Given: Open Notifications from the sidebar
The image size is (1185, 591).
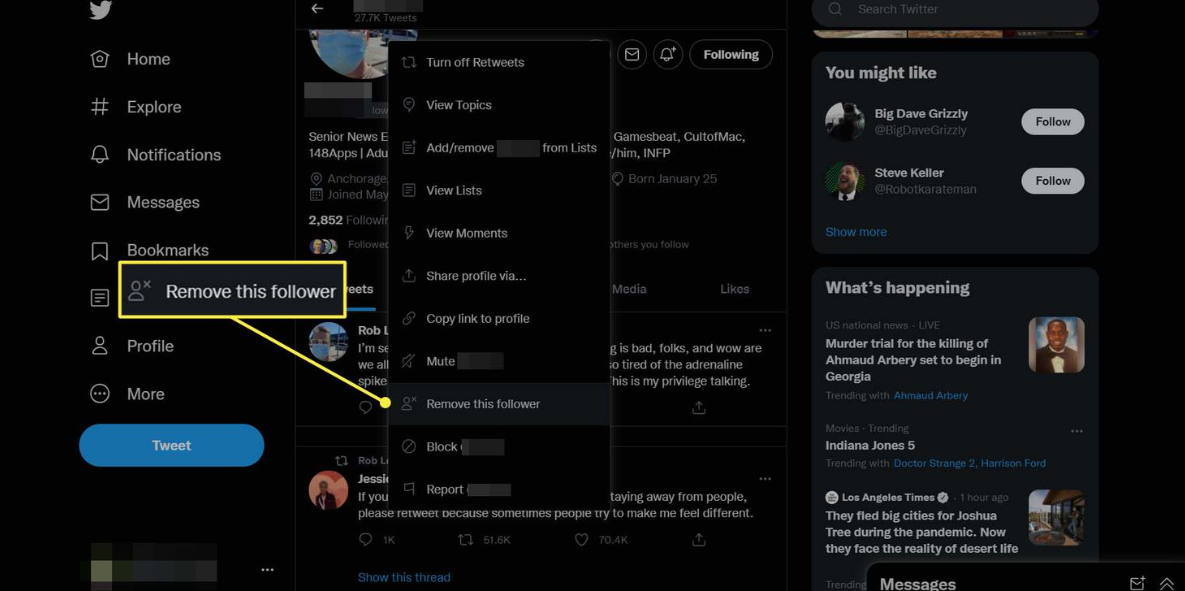Looking at the screenshot, I should 173,155.
